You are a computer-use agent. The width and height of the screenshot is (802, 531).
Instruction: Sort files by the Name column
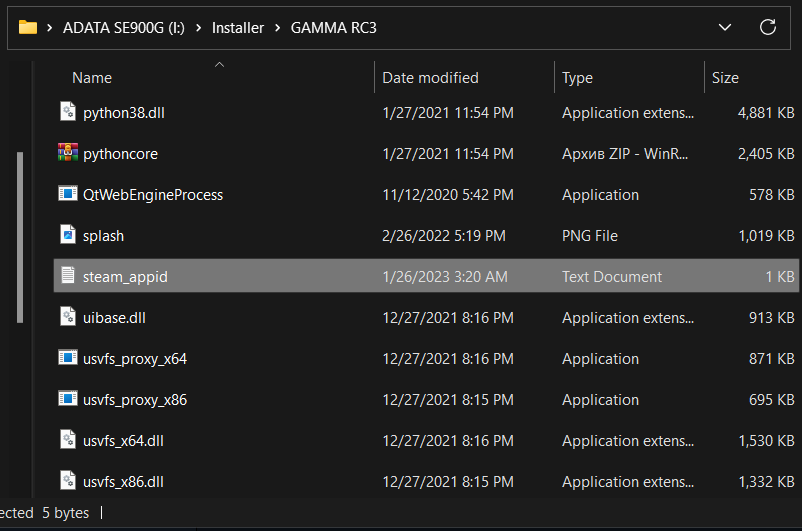click(x=92, y=78)
